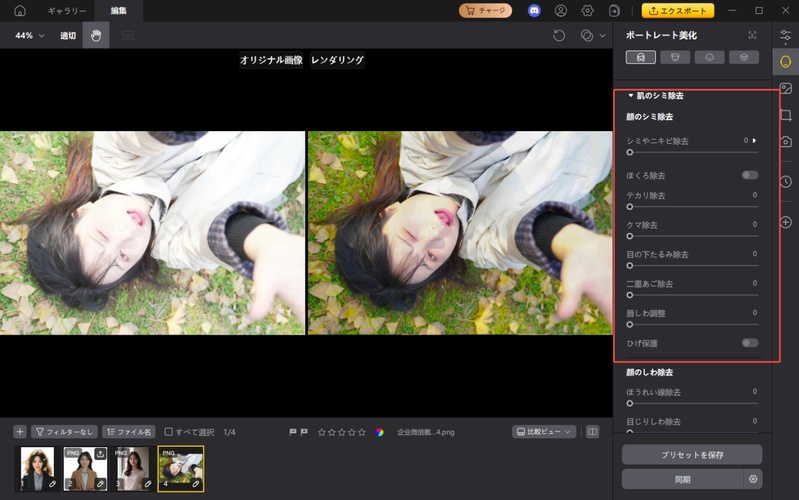Click the fullscreen expand icon in ポートレート美化
The height and width of the screenshot is (500, 799).
click(752, 35)
